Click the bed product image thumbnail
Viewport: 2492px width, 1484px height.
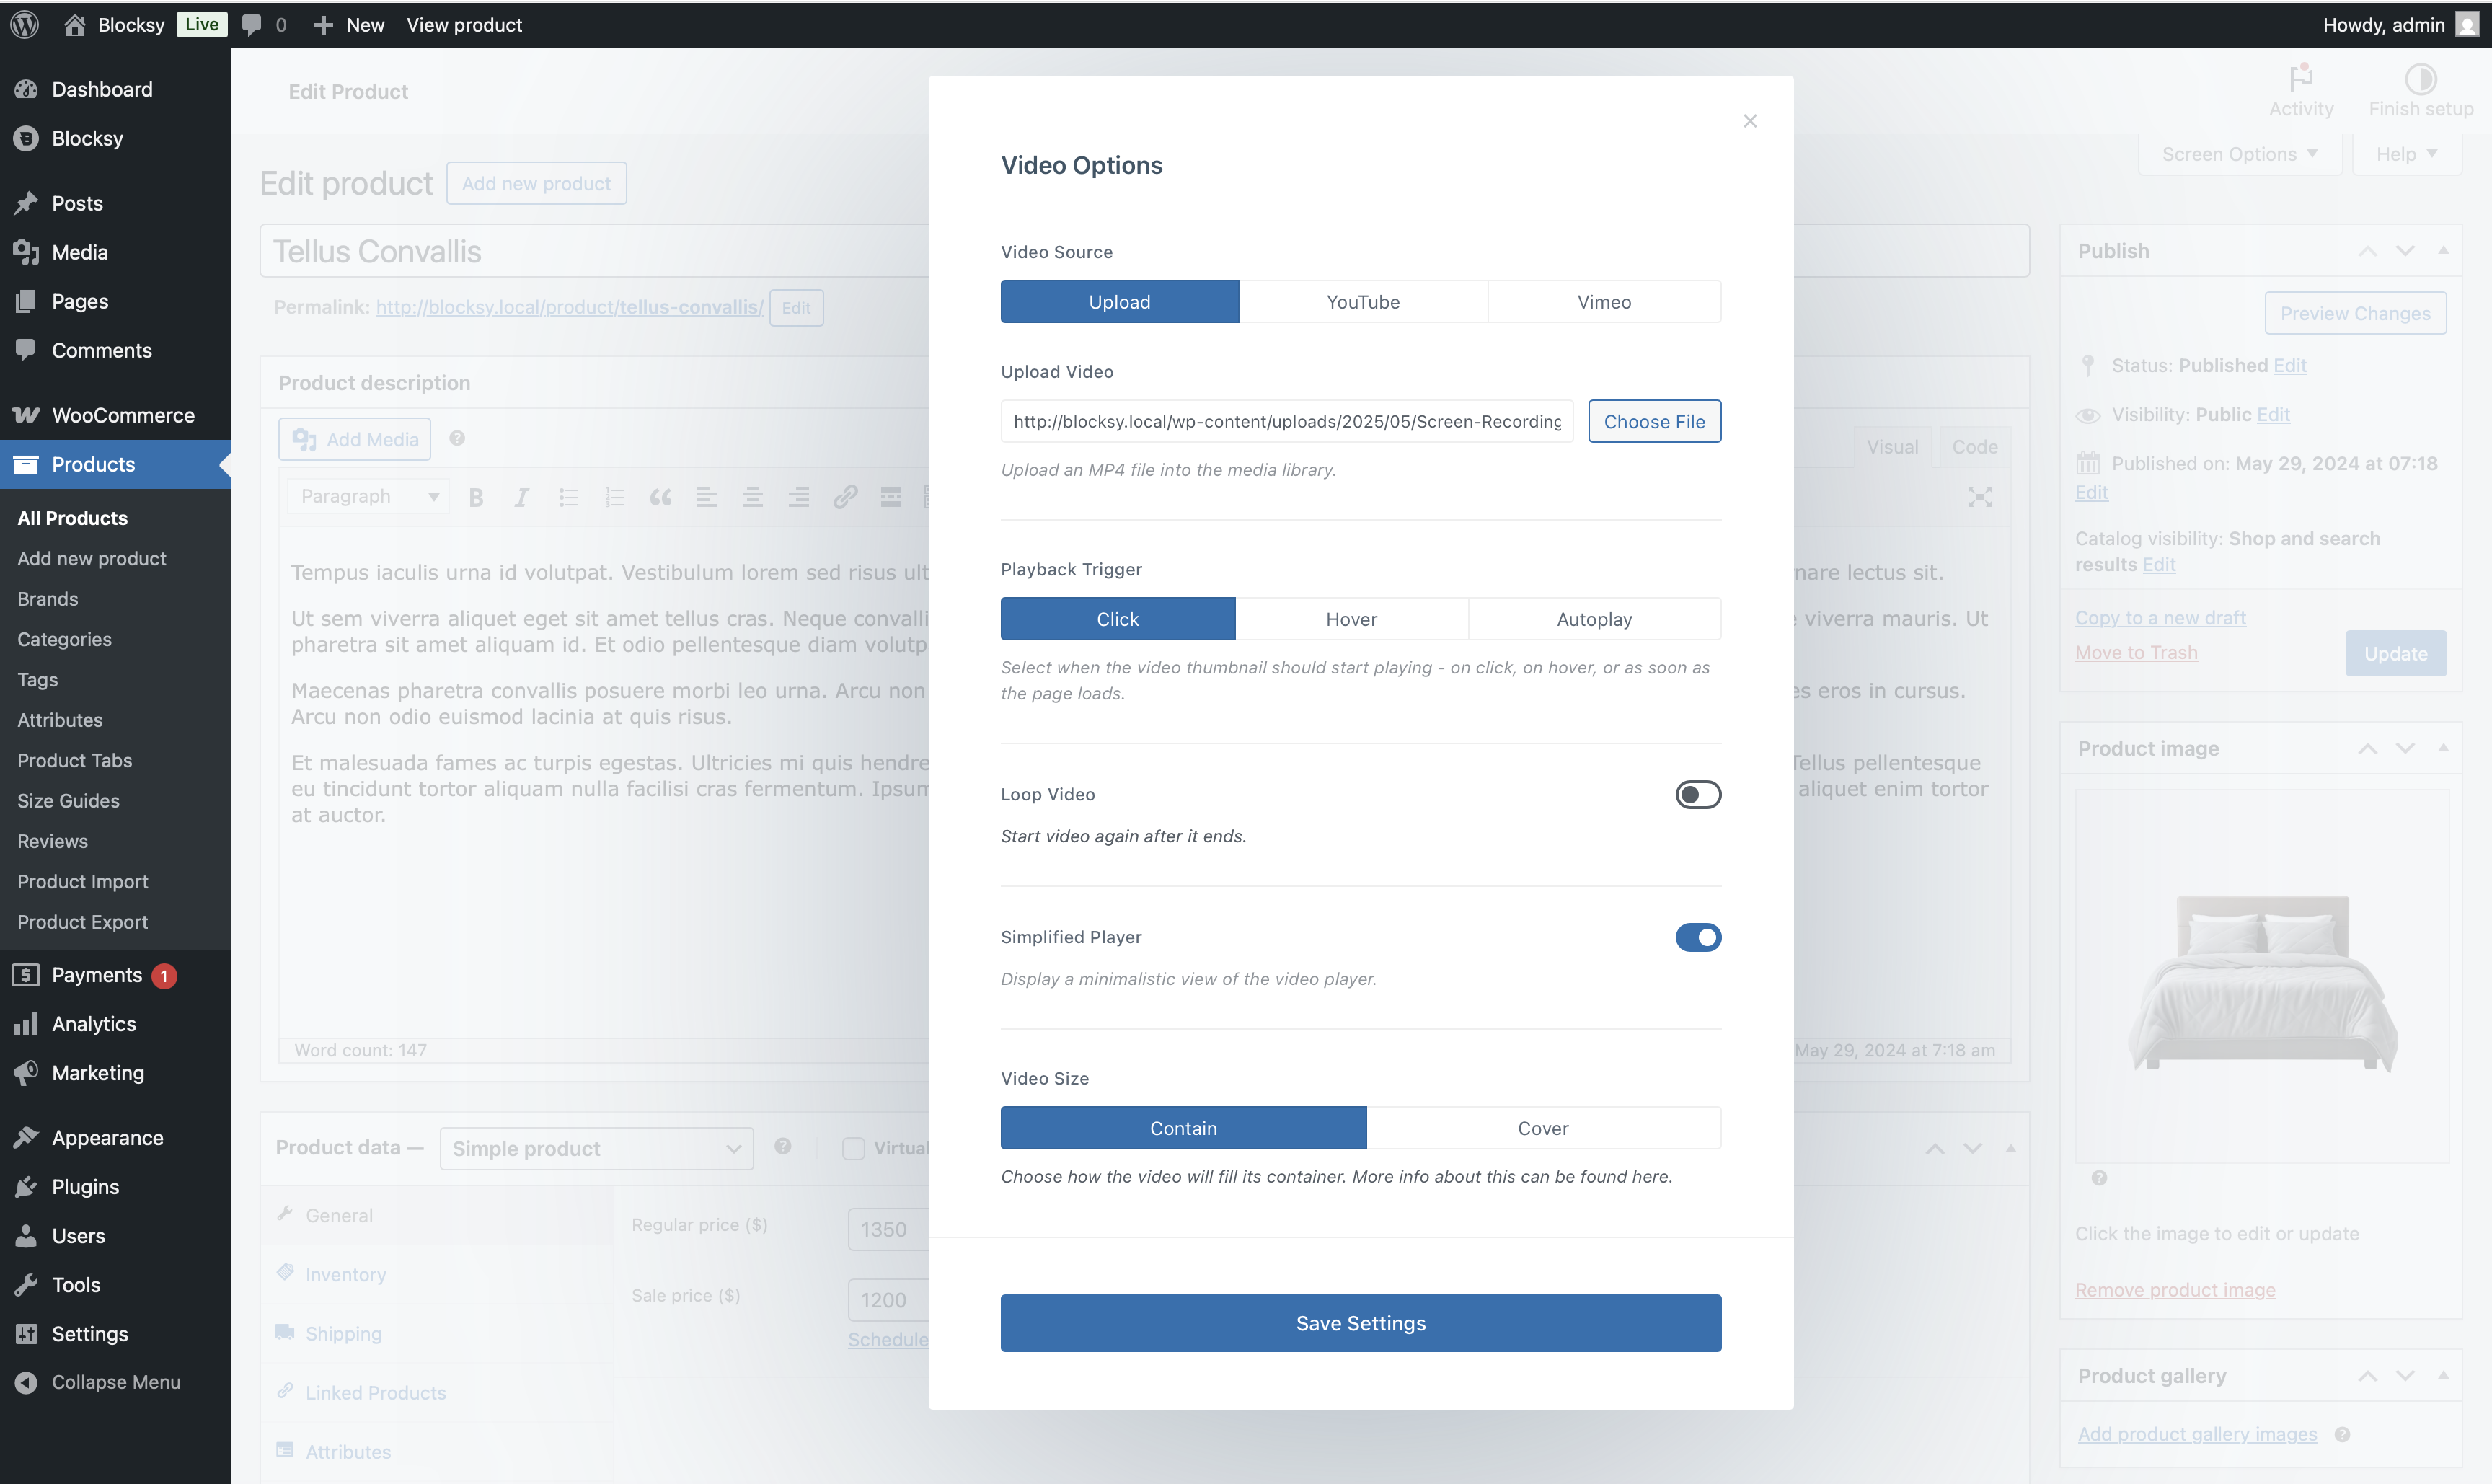(2262, 977)
